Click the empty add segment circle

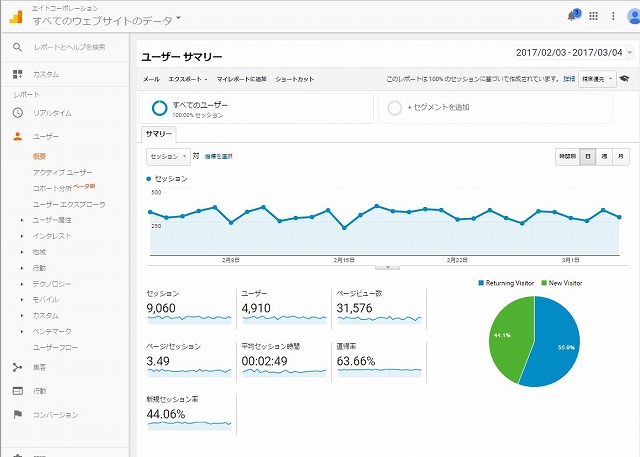[x=395, y=108]
